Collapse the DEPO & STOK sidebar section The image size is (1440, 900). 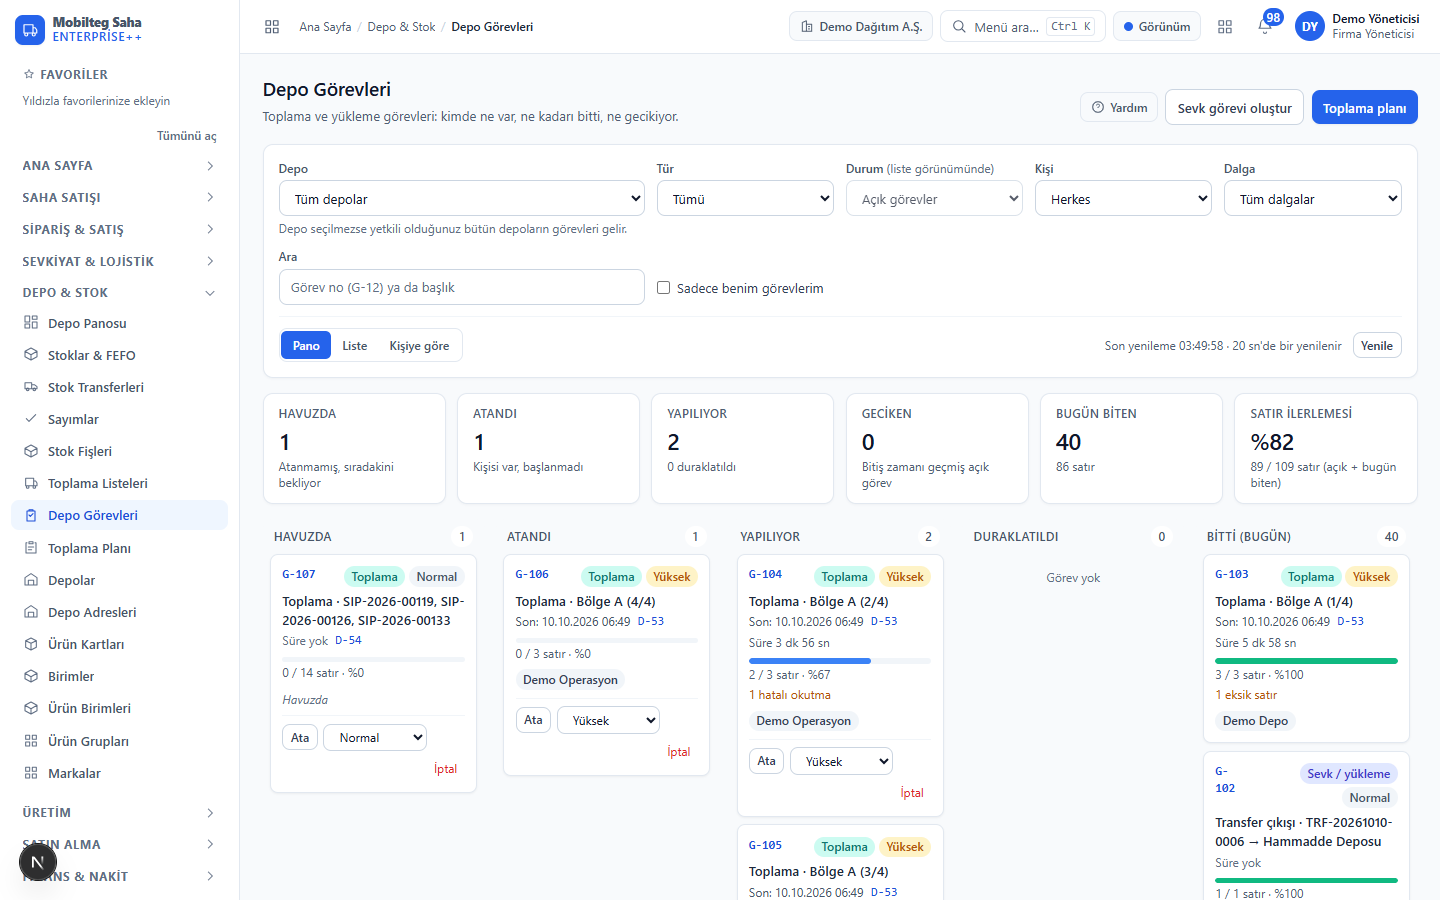(x=119, y=292)
